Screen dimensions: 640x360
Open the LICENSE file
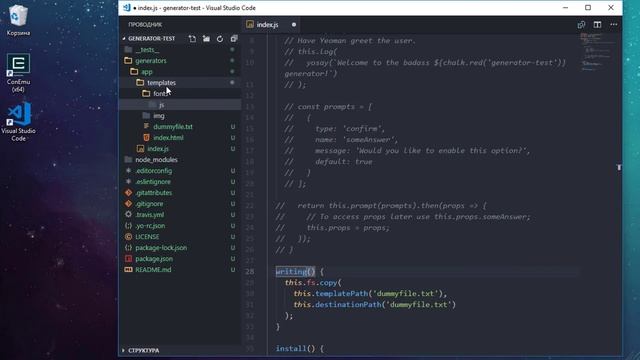click(x=147, y=237)
